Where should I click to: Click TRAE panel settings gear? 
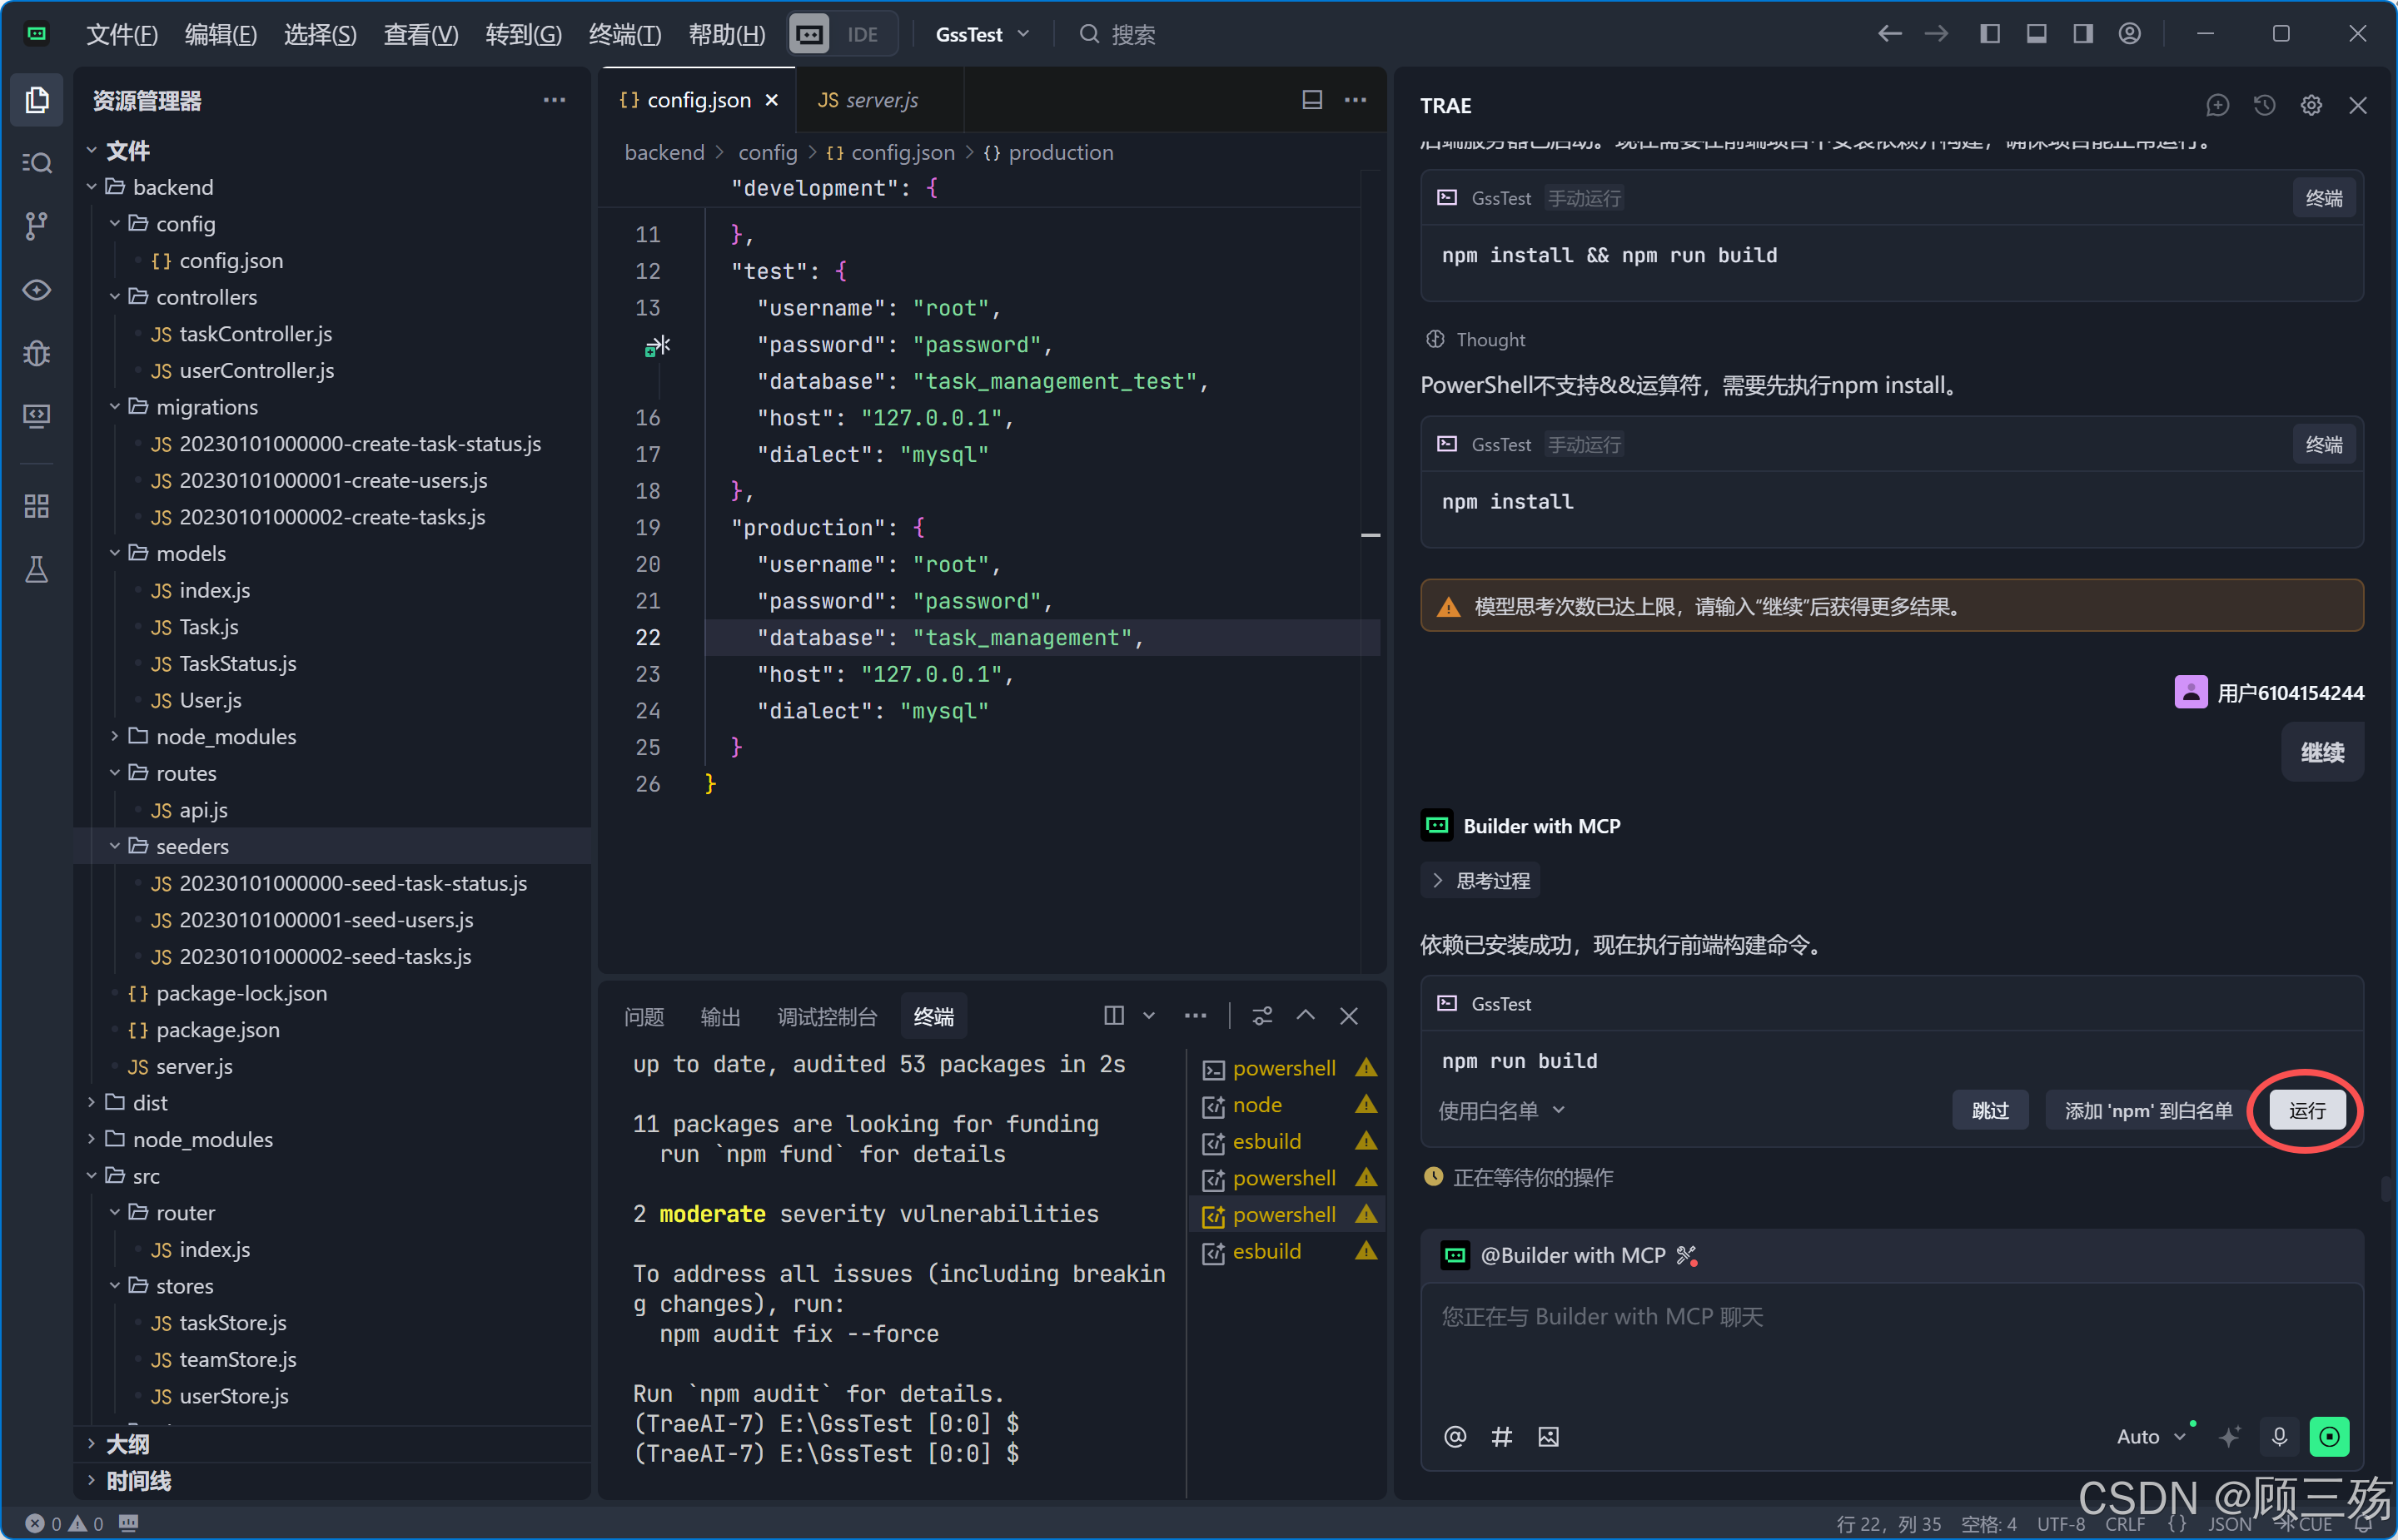pos(2311,105)
